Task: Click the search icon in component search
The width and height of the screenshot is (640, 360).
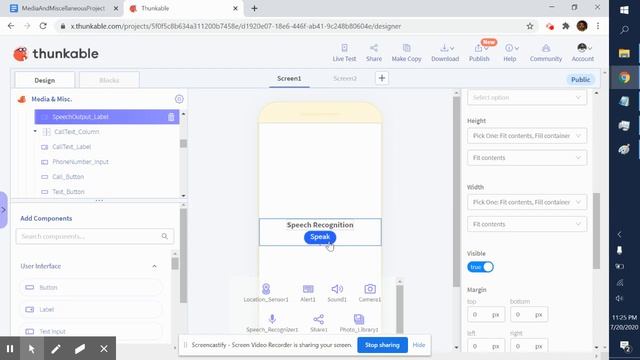Action: pos(164,236)
